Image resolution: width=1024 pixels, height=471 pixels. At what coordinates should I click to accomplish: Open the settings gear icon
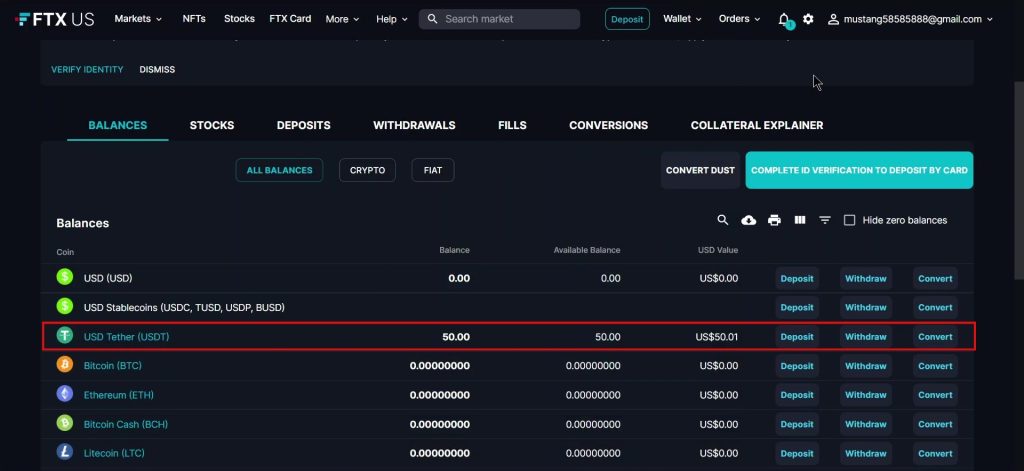(808, 19)
